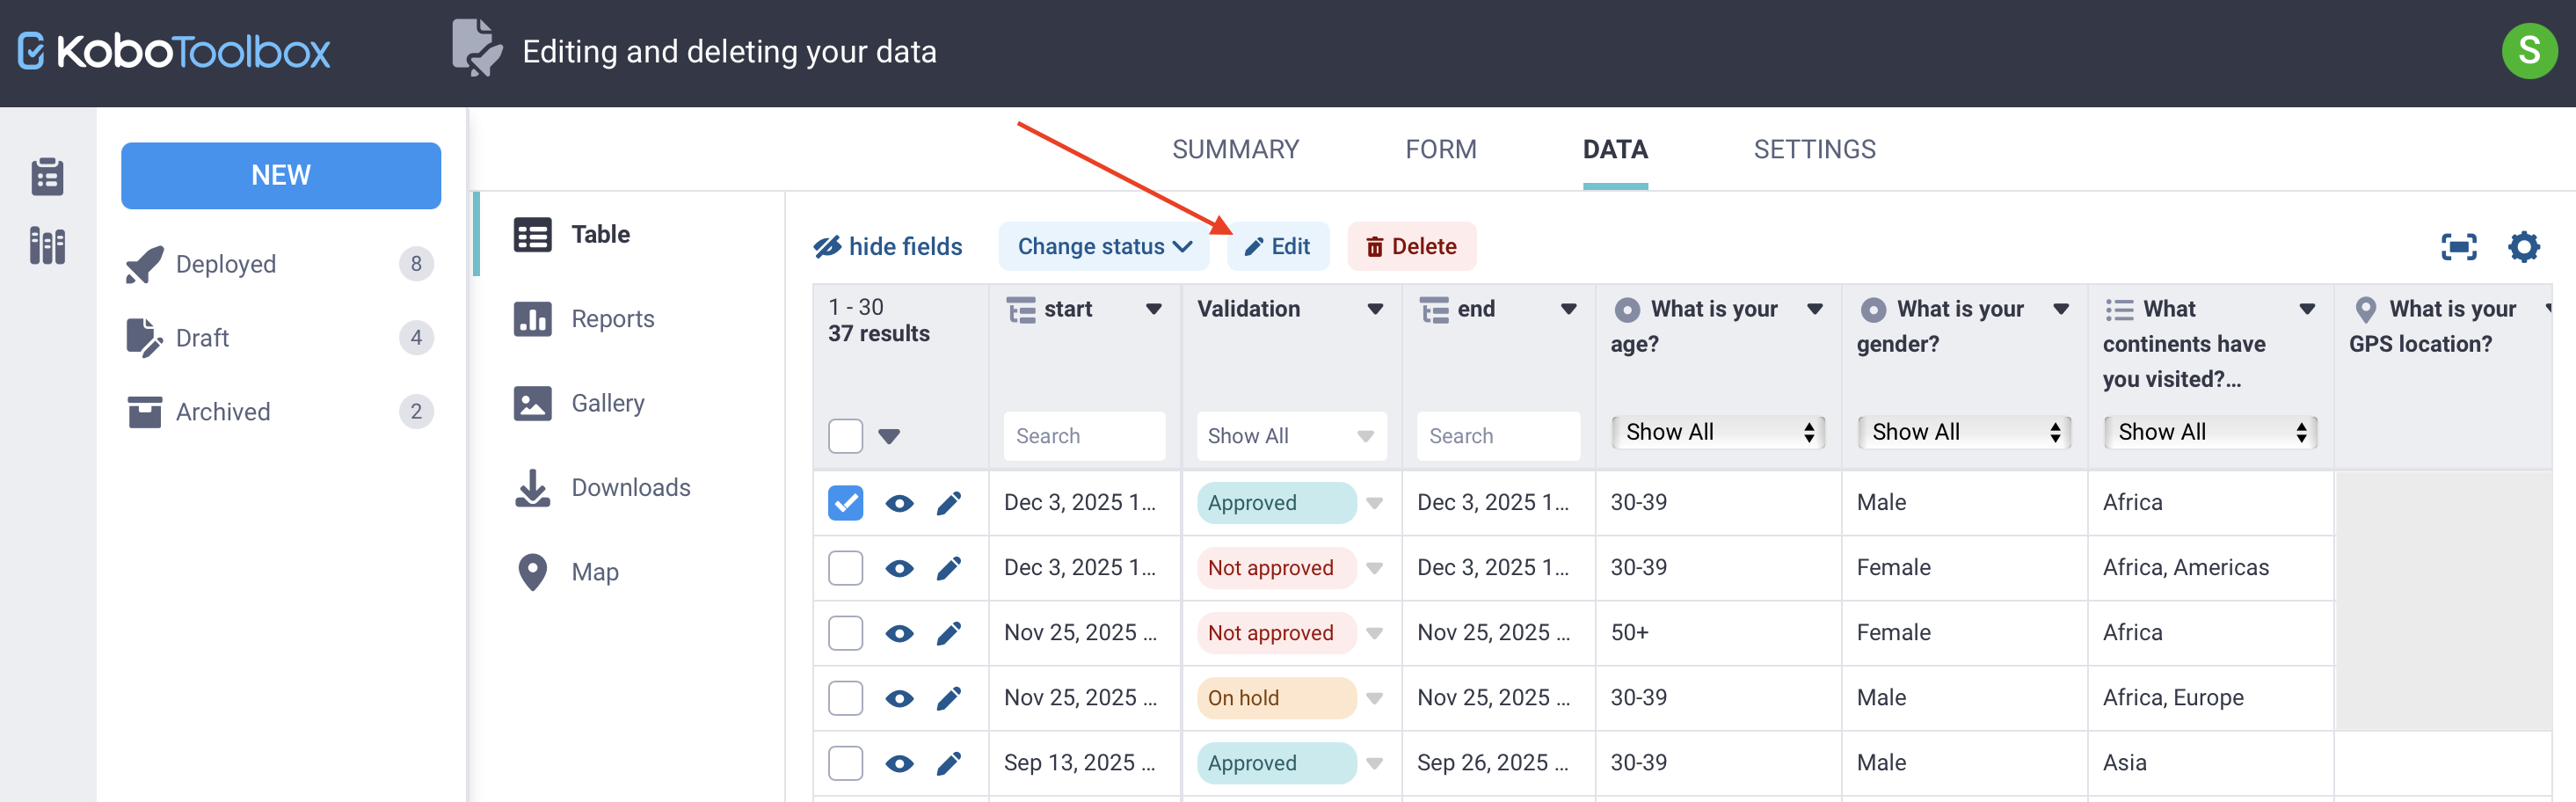
Task: Toggle the select-all checkbox in header
Action: pyautogui.click(x=845, y=435)
